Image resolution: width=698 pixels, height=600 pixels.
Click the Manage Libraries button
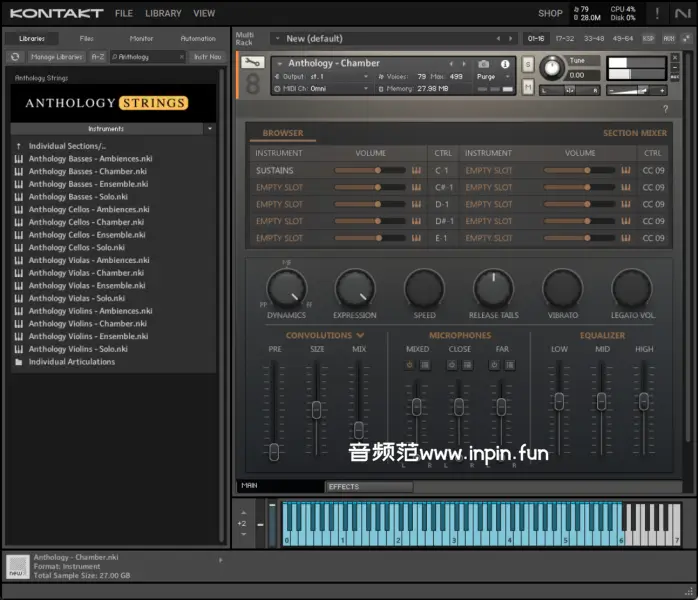56,57
